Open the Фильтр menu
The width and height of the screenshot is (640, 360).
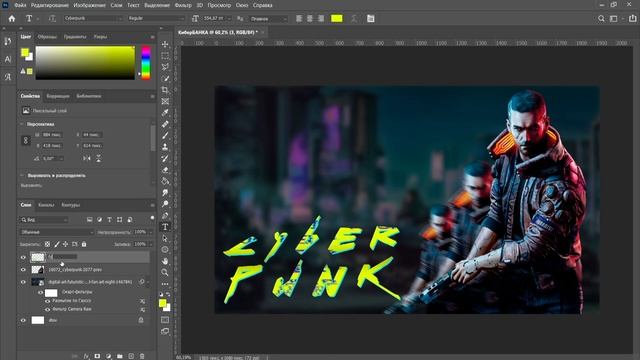pyautogui.click(x=183, y=5)
